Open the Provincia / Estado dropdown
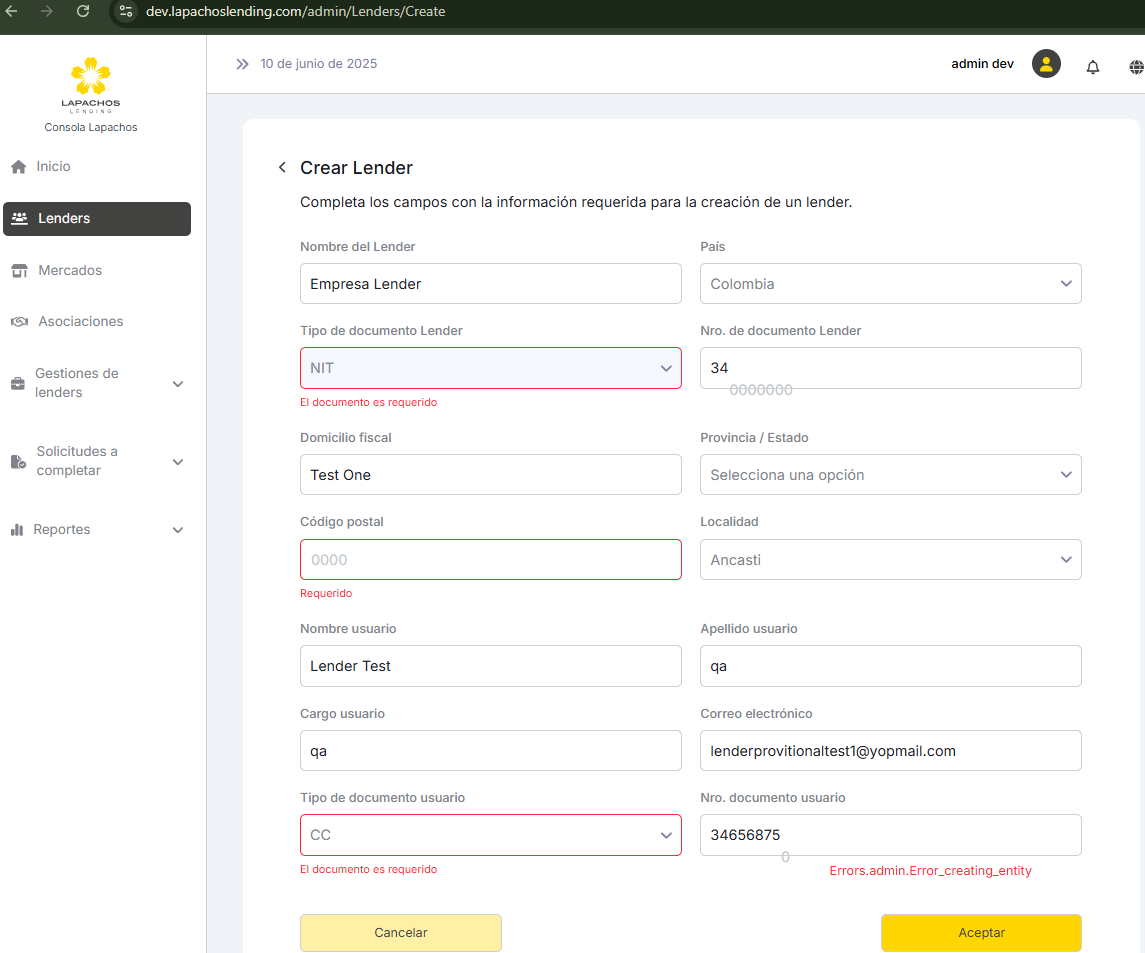 (890, 475)
